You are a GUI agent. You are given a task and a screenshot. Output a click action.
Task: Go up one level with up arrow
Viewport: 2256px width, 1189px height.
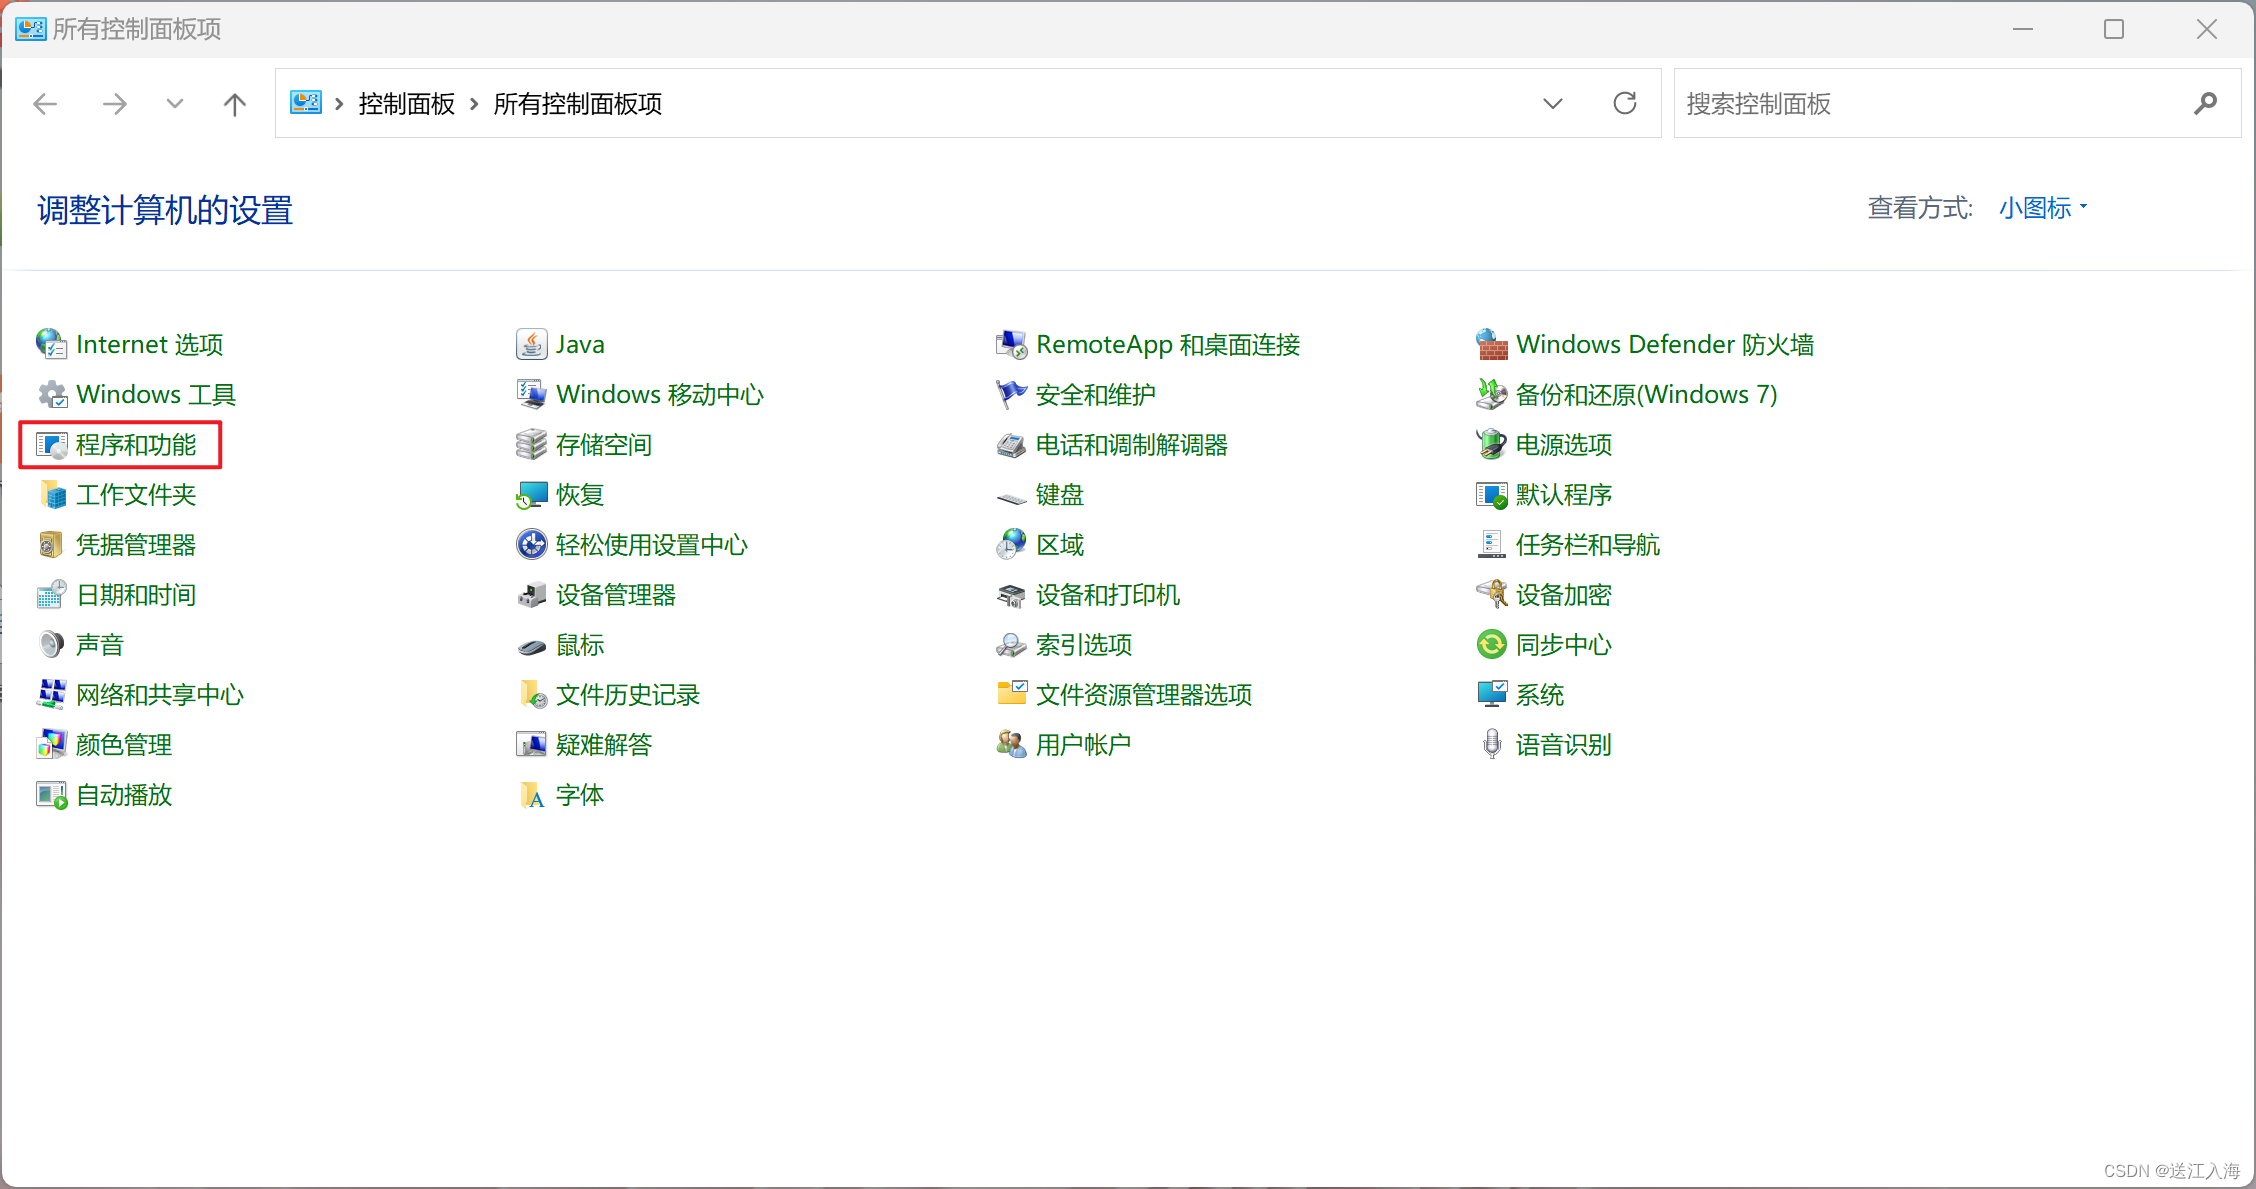click(235, 104)
